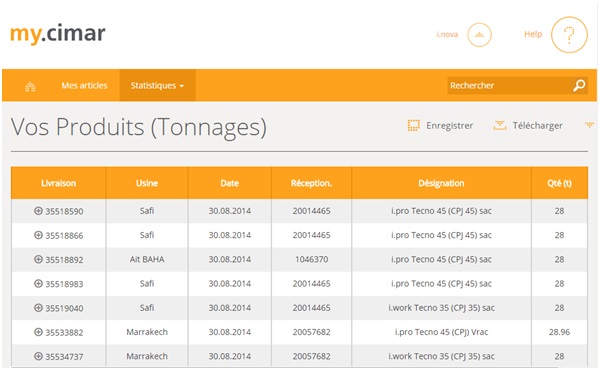This screenshot has height=370, width=600.
Task: Click the Télécharger download icon
Action: pyautogui.click(x=500, y=126)
